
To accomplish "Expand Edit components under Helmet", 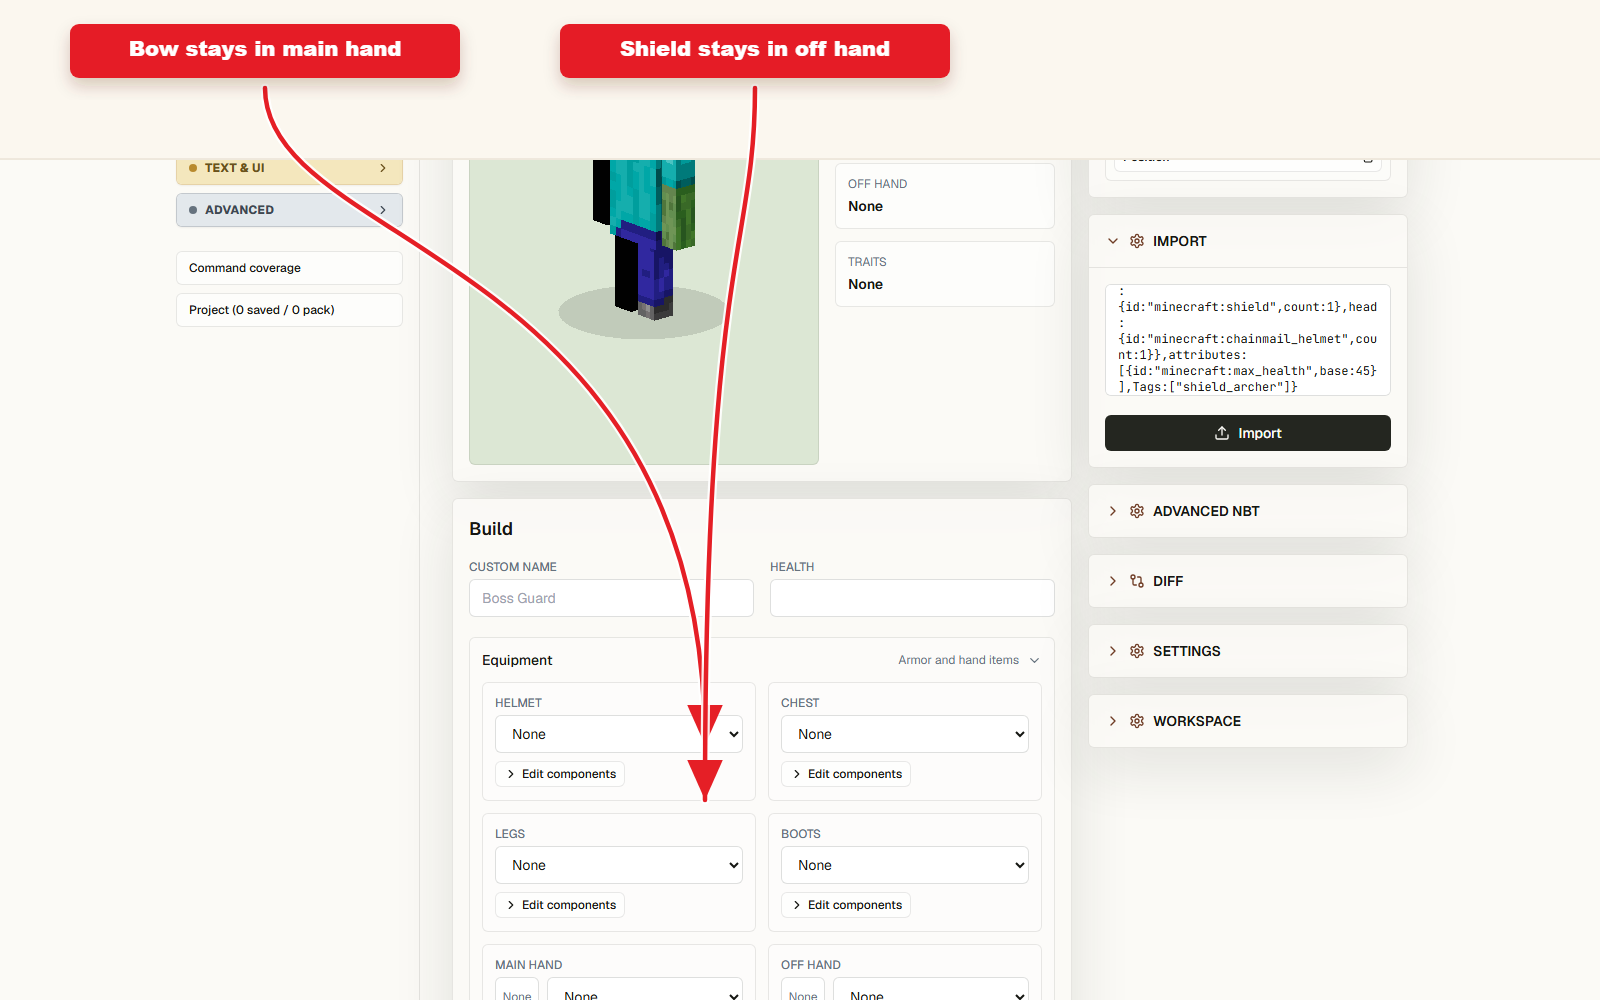I will (x=560, y=774).
